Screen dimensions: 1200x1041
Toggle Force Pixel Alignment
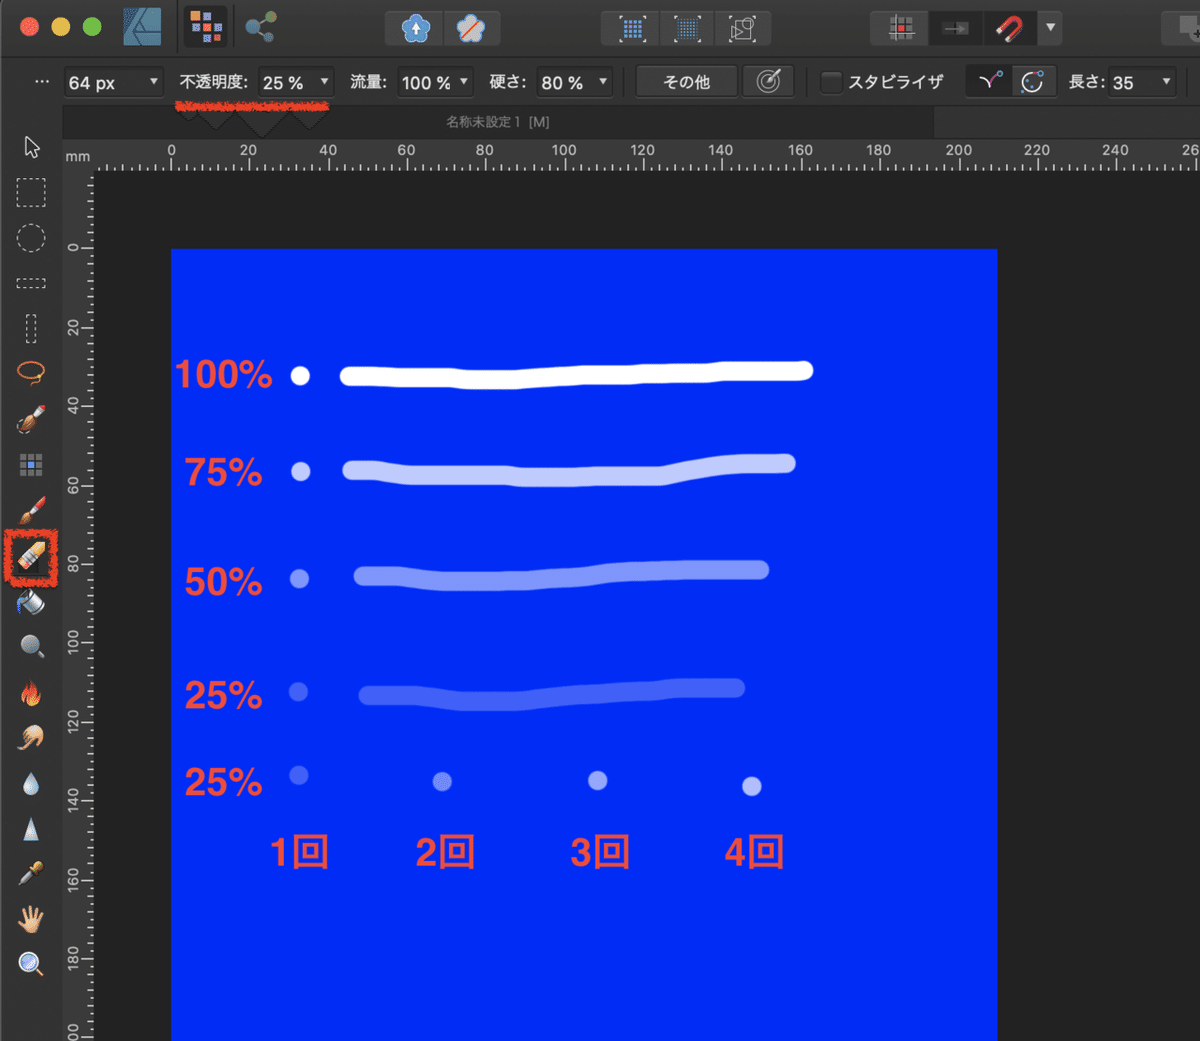[901, 29]
